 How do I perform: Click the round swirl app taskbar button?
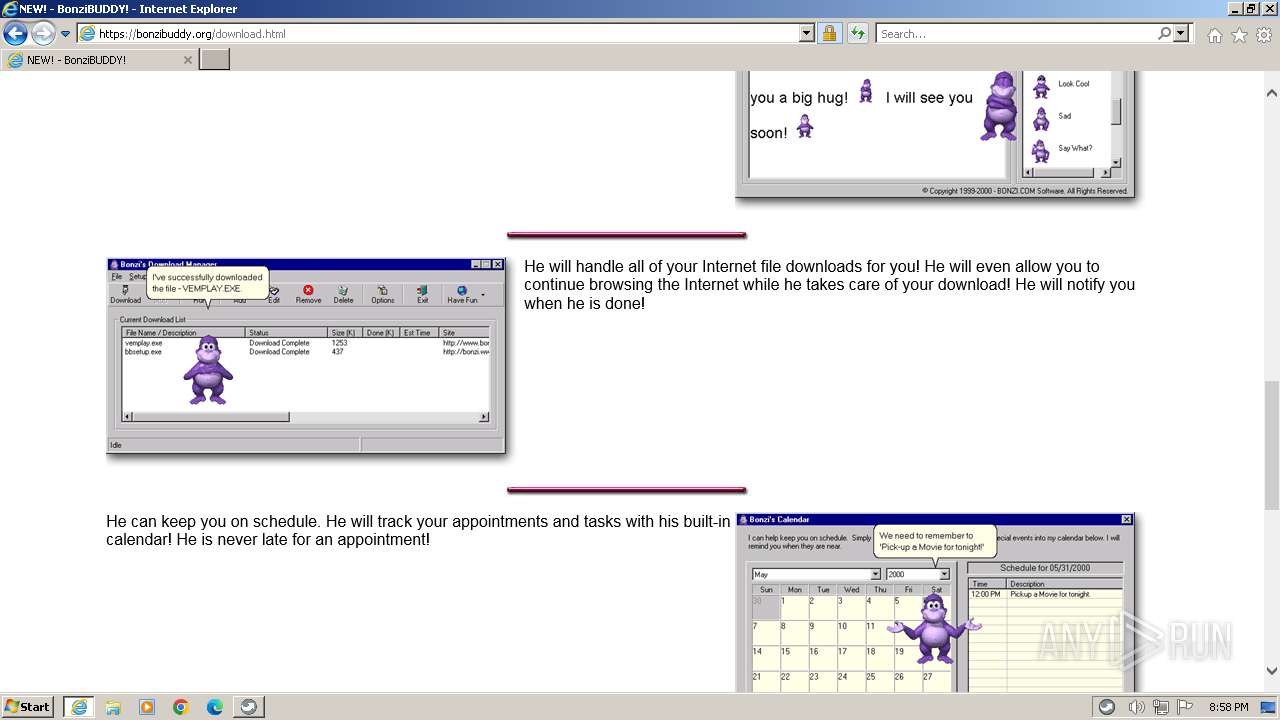click(248, 706)
